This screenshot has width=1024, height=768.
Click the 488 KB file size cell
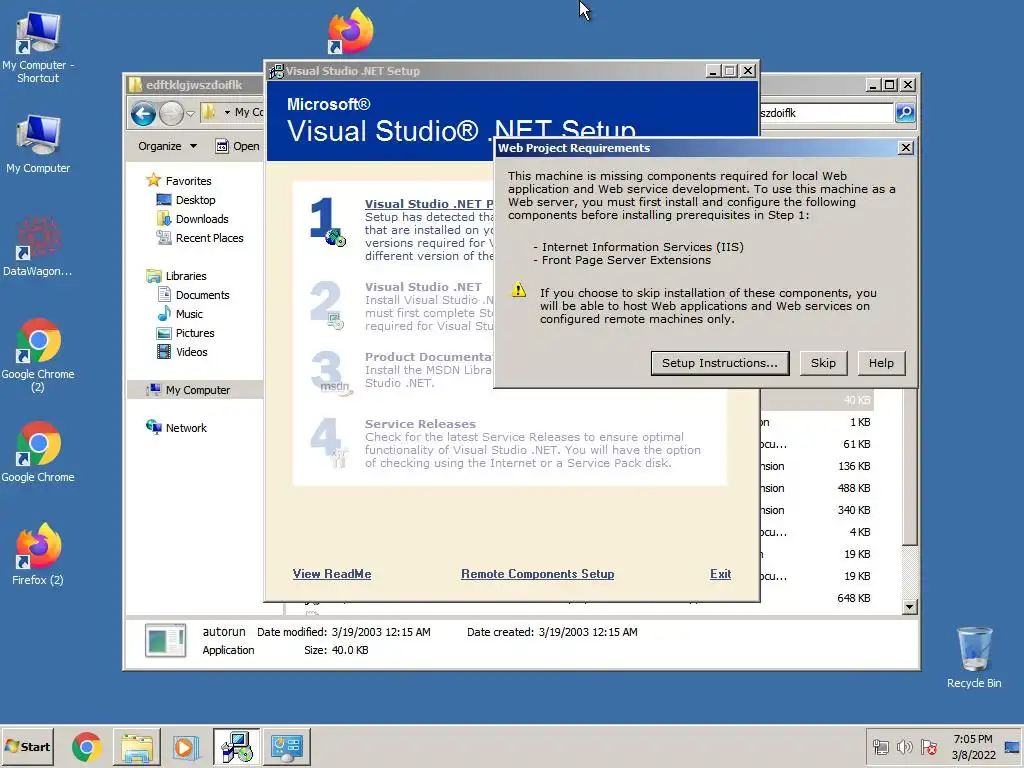pos(854,488)
